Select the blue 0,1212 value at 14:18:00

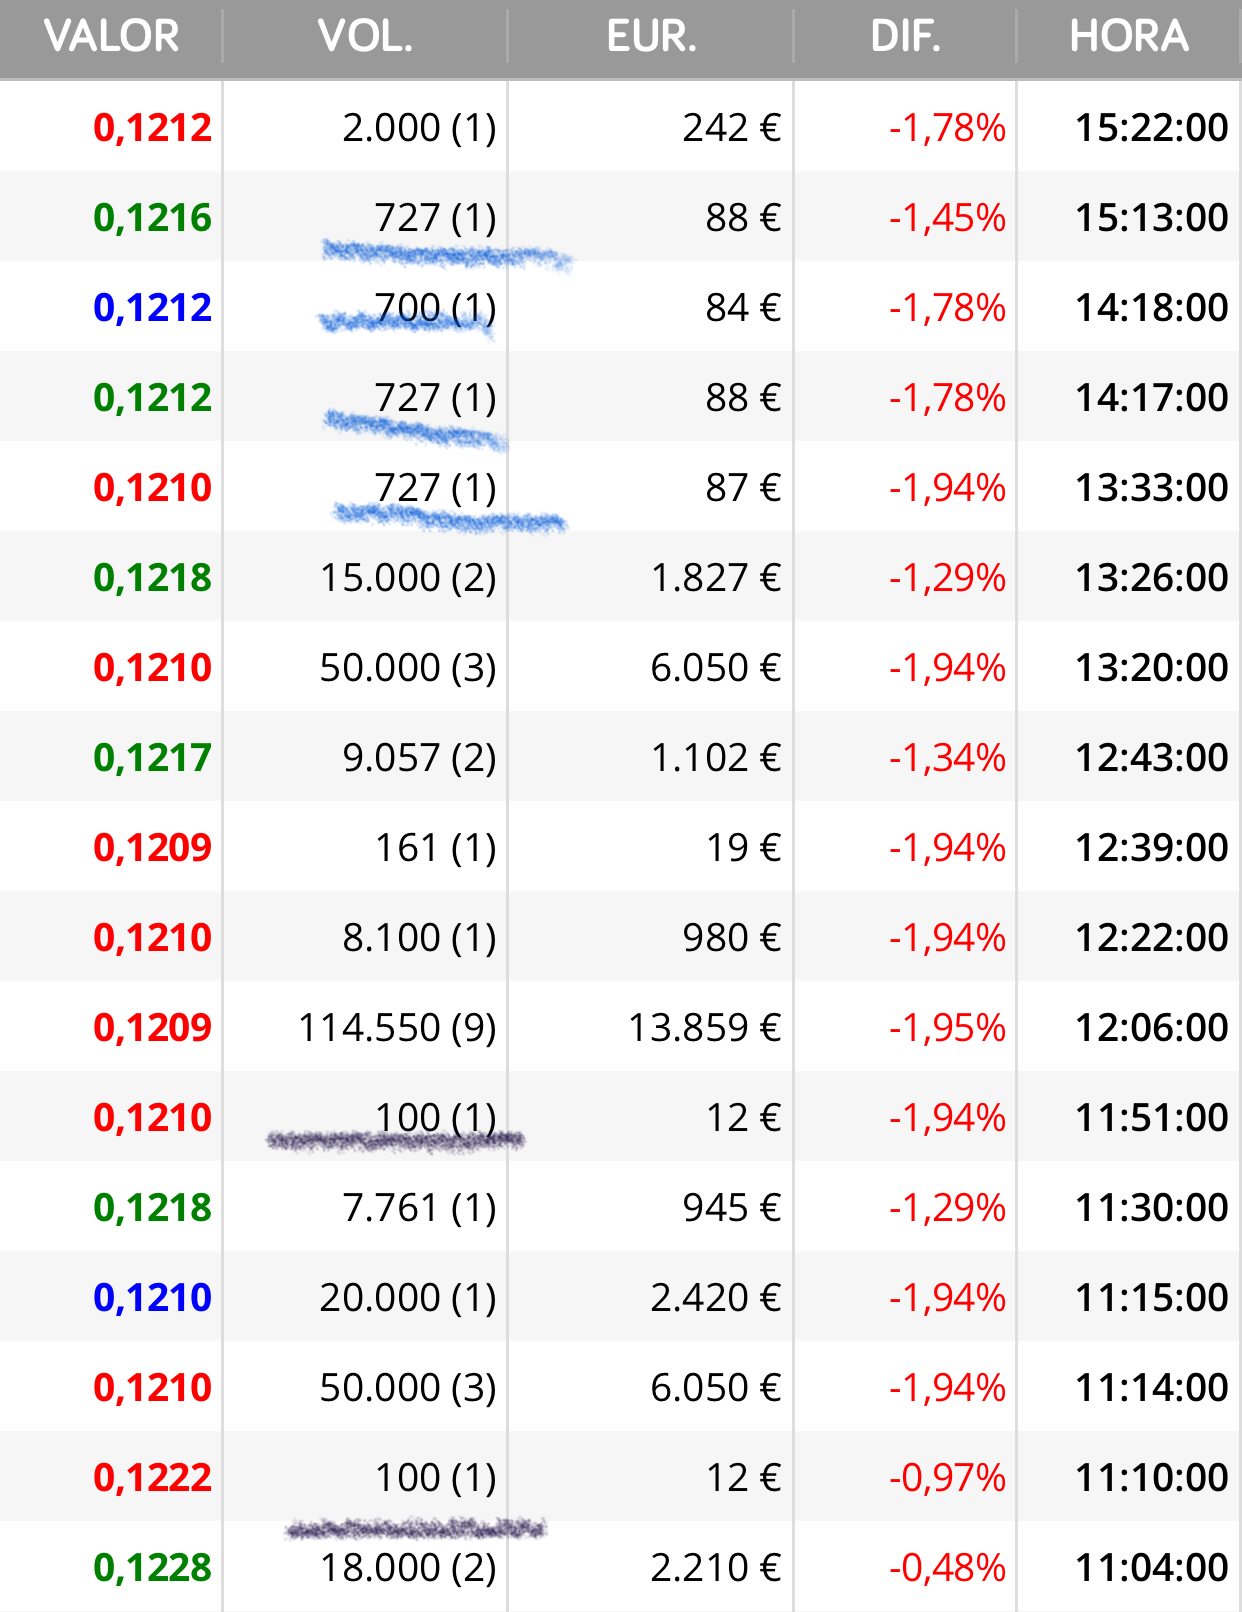pyautogui.click(x=153, y=308)
